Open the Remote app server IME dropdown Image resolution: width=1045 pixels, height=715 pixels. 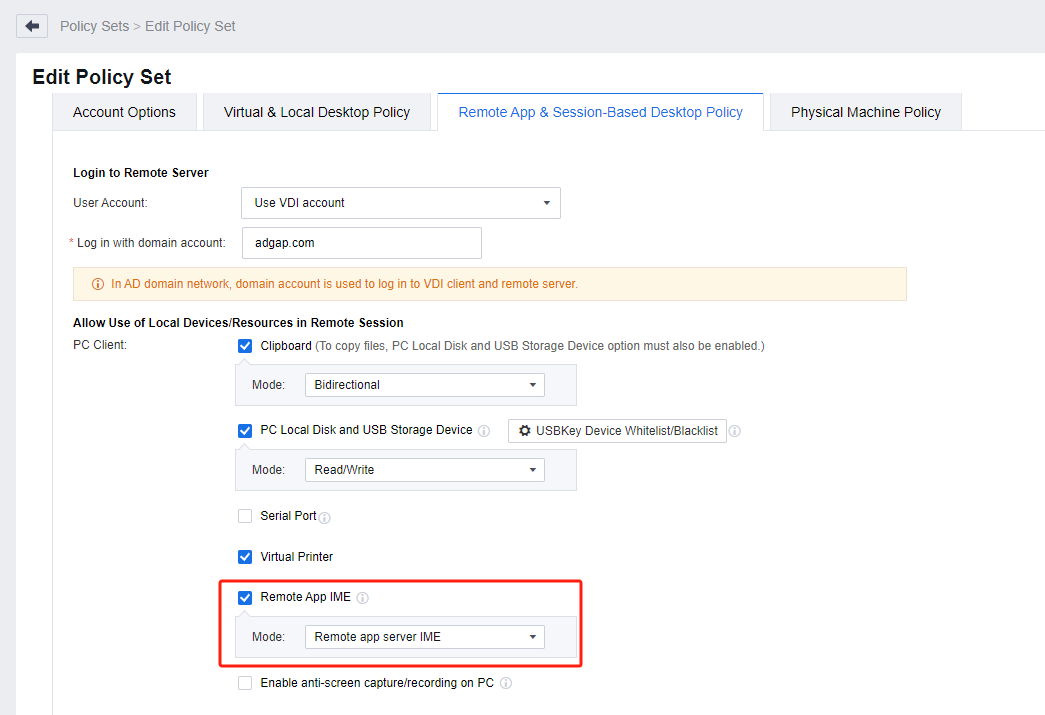coord(424,637)
